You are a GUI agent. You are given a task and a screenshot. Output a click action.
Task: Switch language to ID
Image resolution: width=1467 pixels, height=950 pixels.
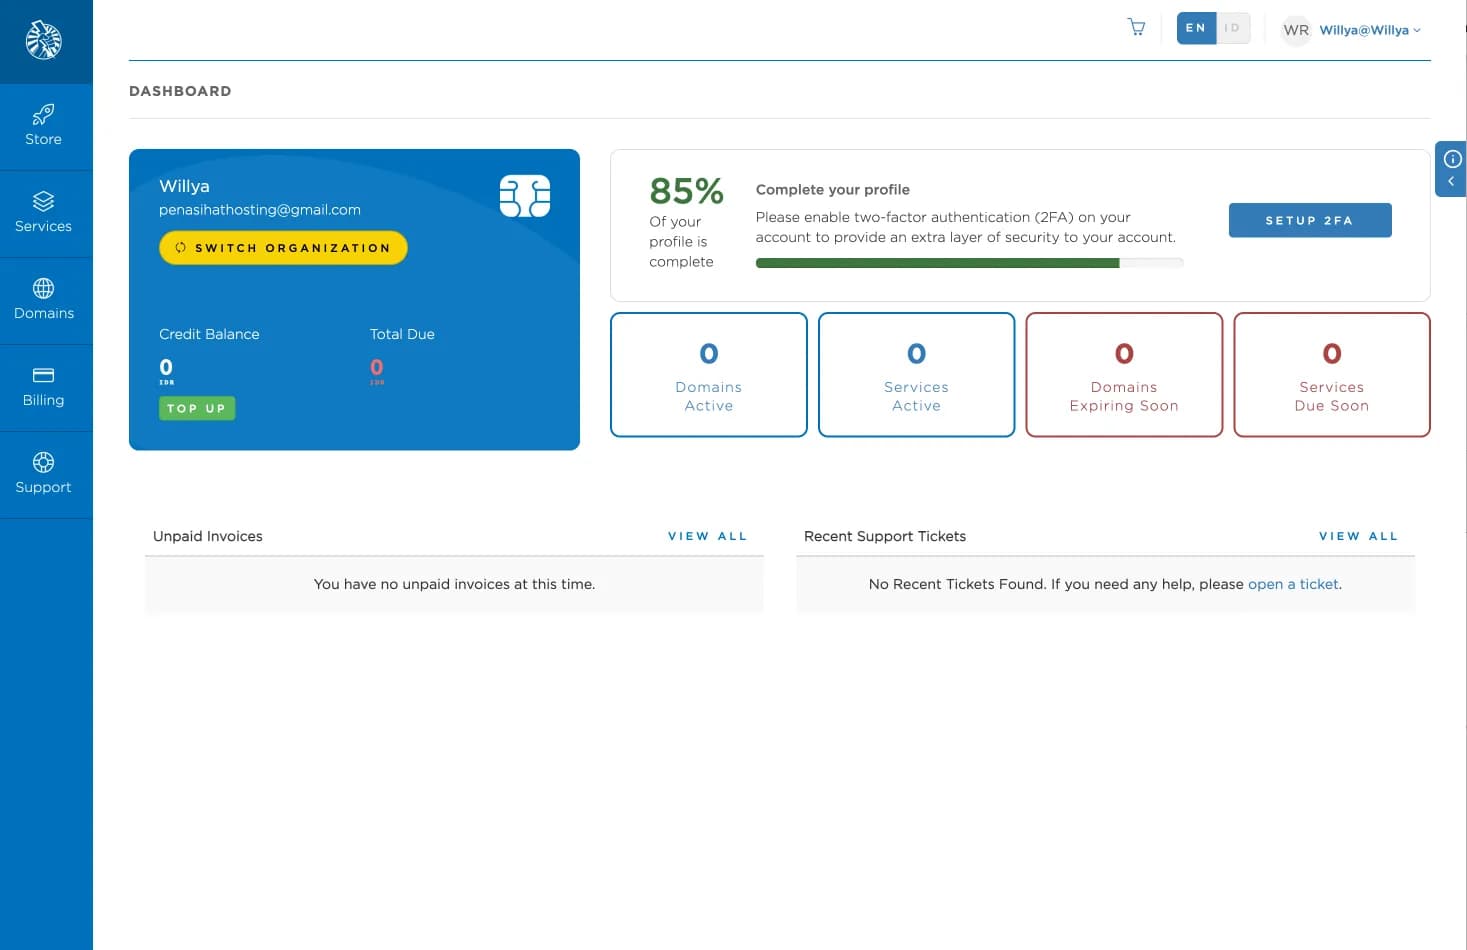pos(1232,28)
